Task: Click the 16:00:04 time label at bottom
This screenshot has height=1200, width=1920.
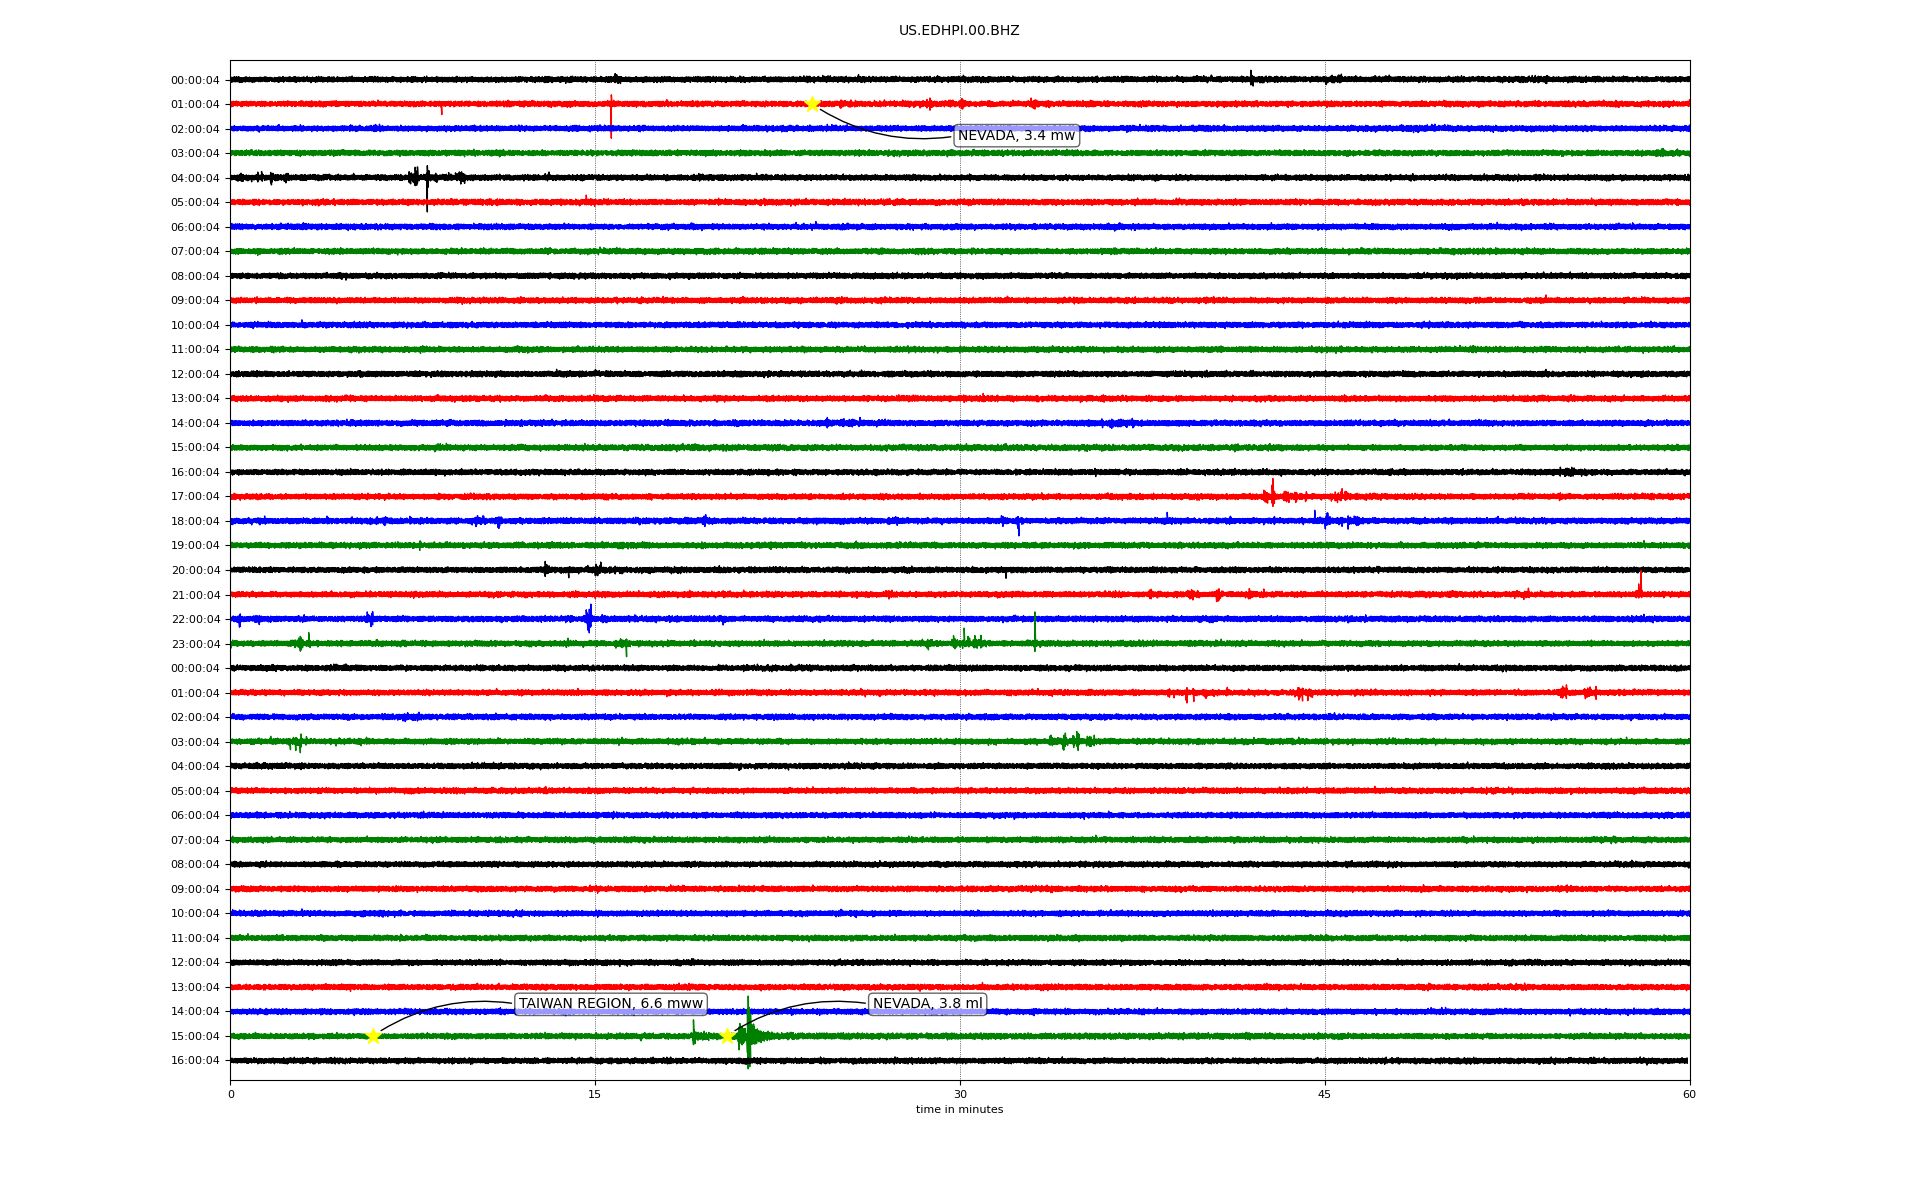Action: [x=195, y=1061]
